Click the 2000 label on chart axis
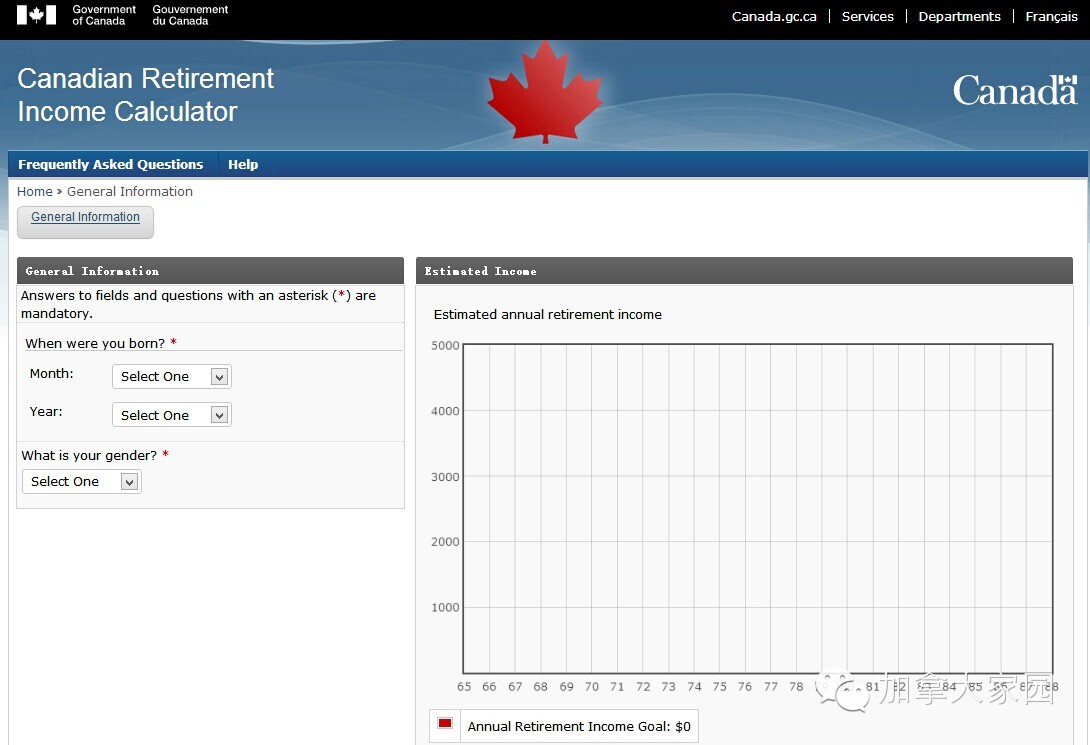 [x=445, y=541]
